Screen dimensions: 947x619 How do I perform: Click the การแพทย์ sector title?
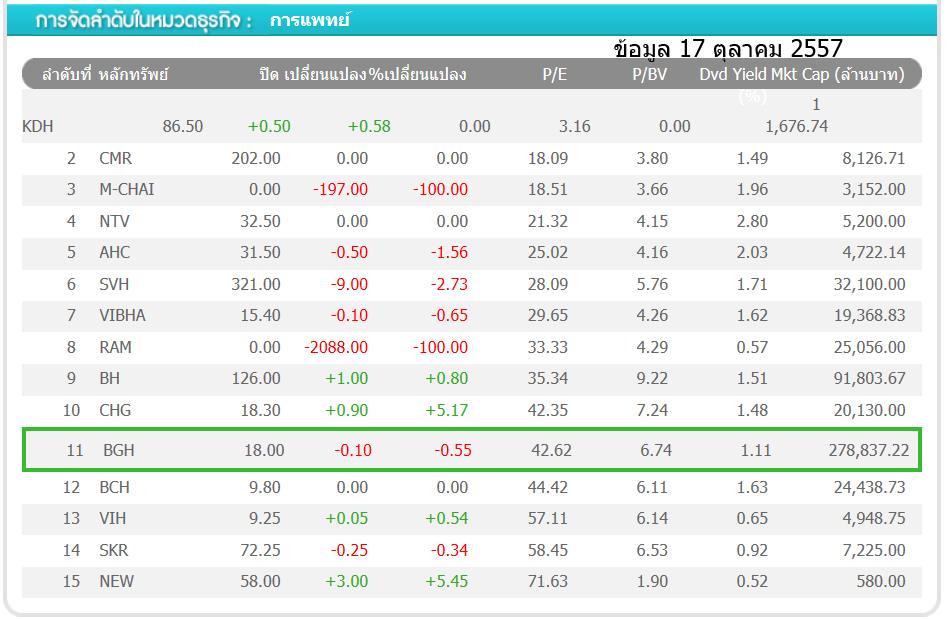coord(309,20)
